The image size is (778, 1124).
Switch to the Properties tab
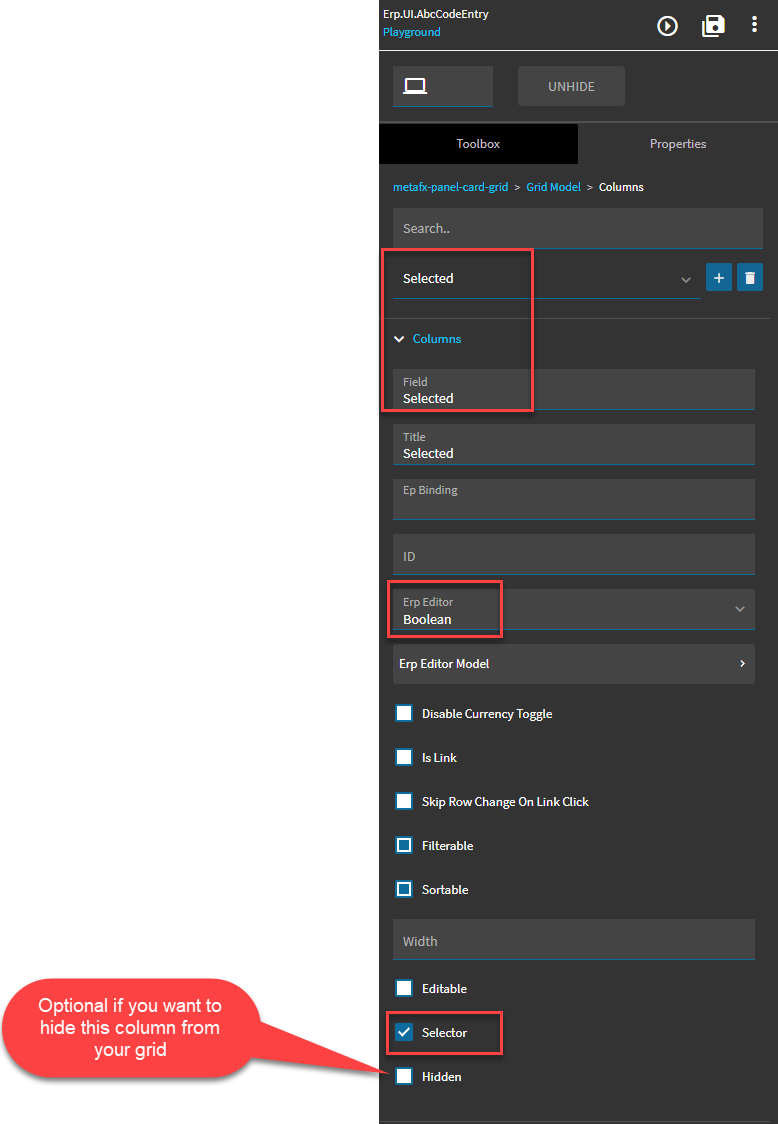tap(678, 144)
